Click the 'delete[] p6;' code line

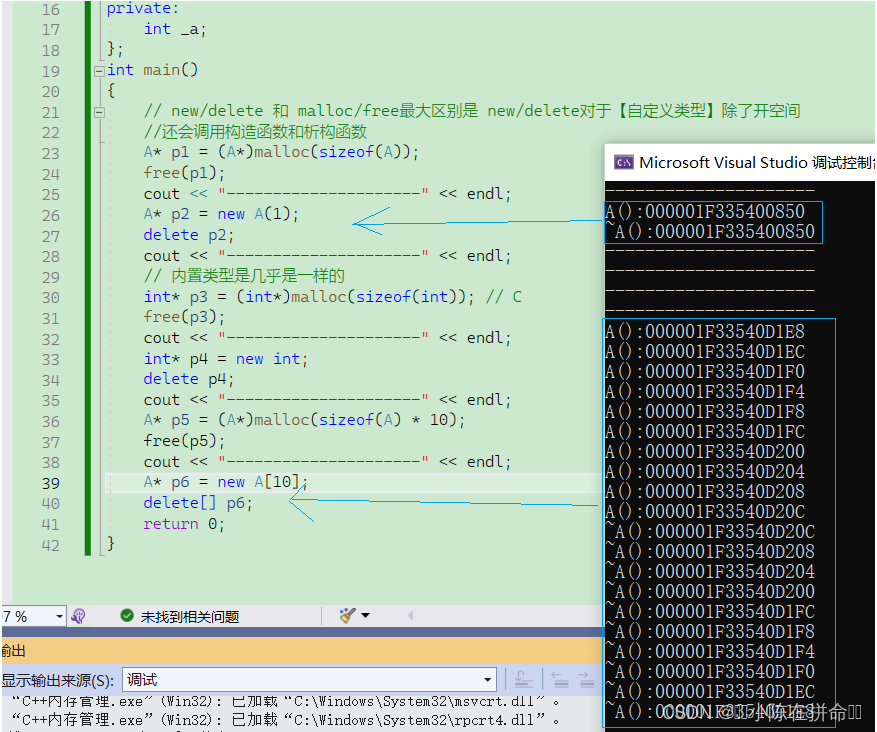pyautogui.click(x=198, y=503)
